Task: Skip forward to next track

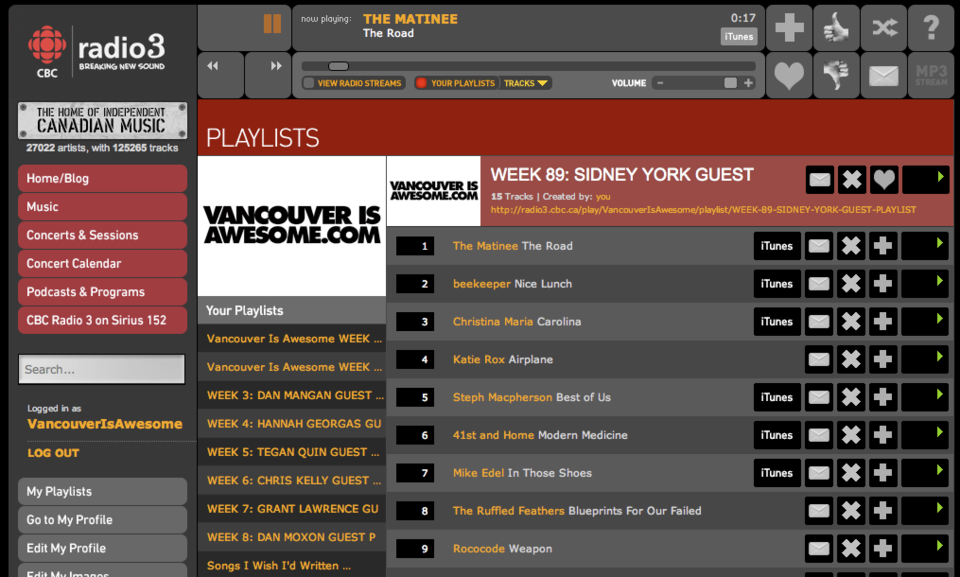Action: 276,66
